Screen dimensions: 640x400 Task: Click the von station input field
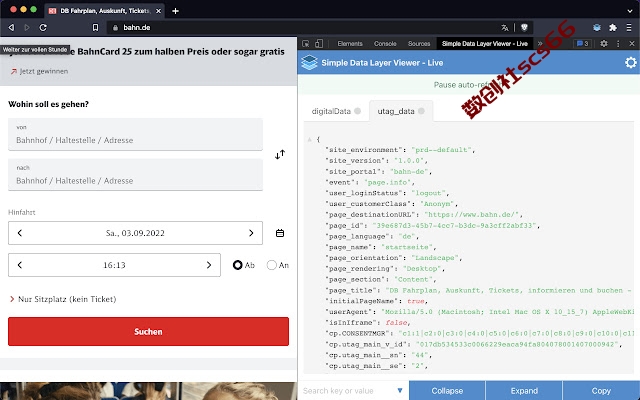click(x=135, y=134)
